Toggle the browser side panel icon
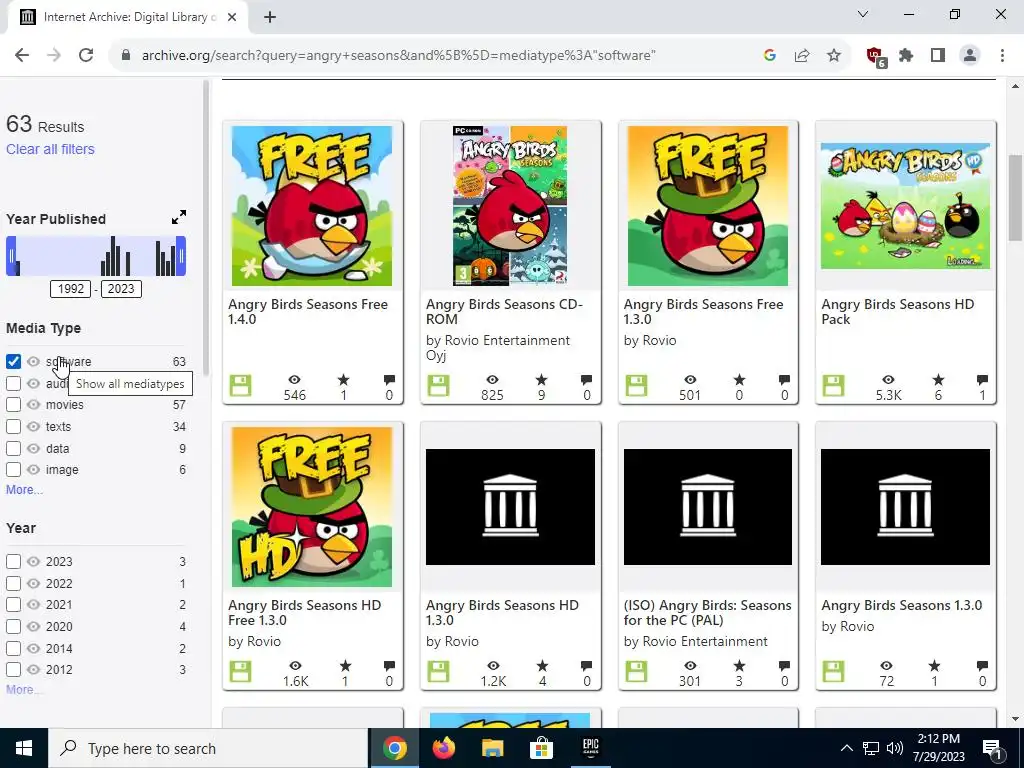This screenshot has width=1024, height=768. (x=938, y=56)
